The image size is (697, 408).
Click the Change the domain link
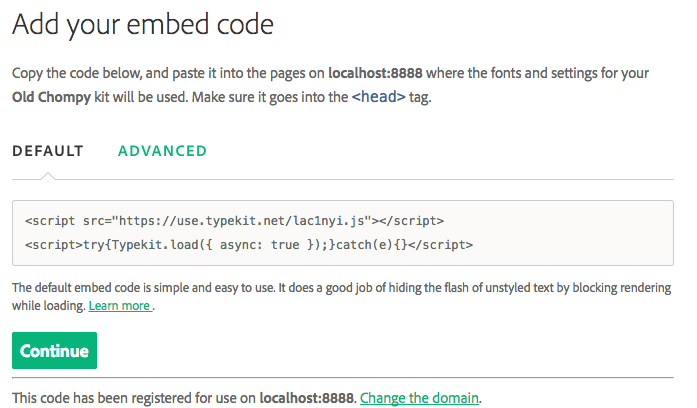(x=420, y=398)
